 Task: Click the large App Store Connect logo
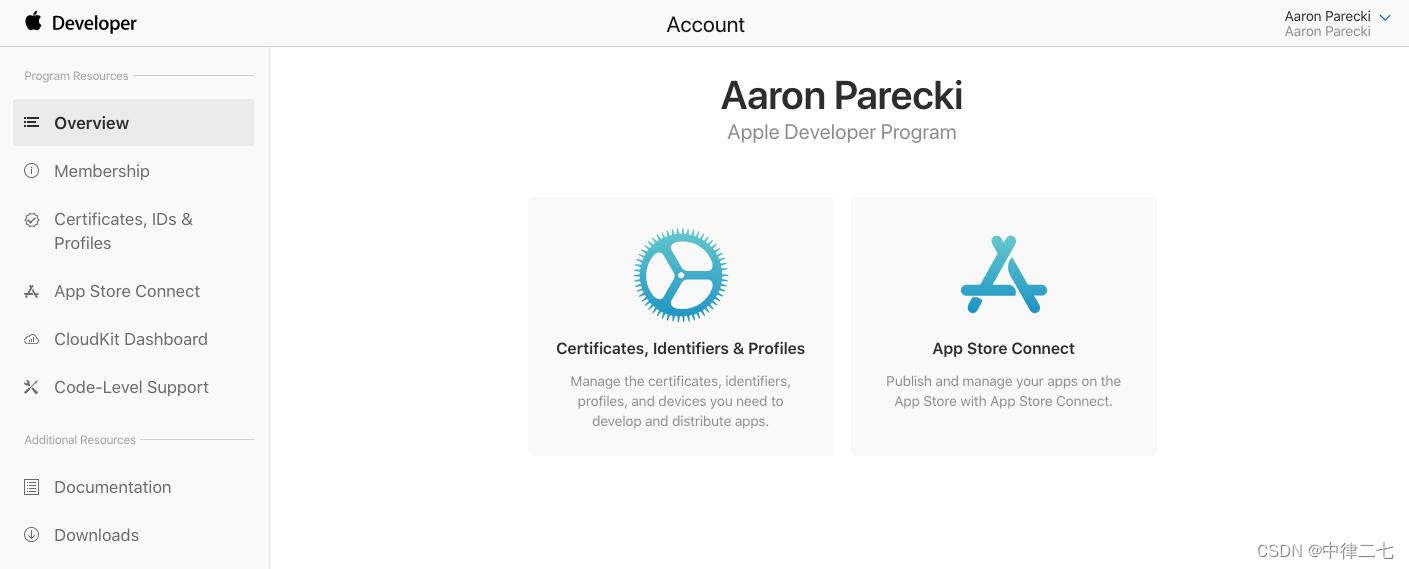(x=1004, y=274)
